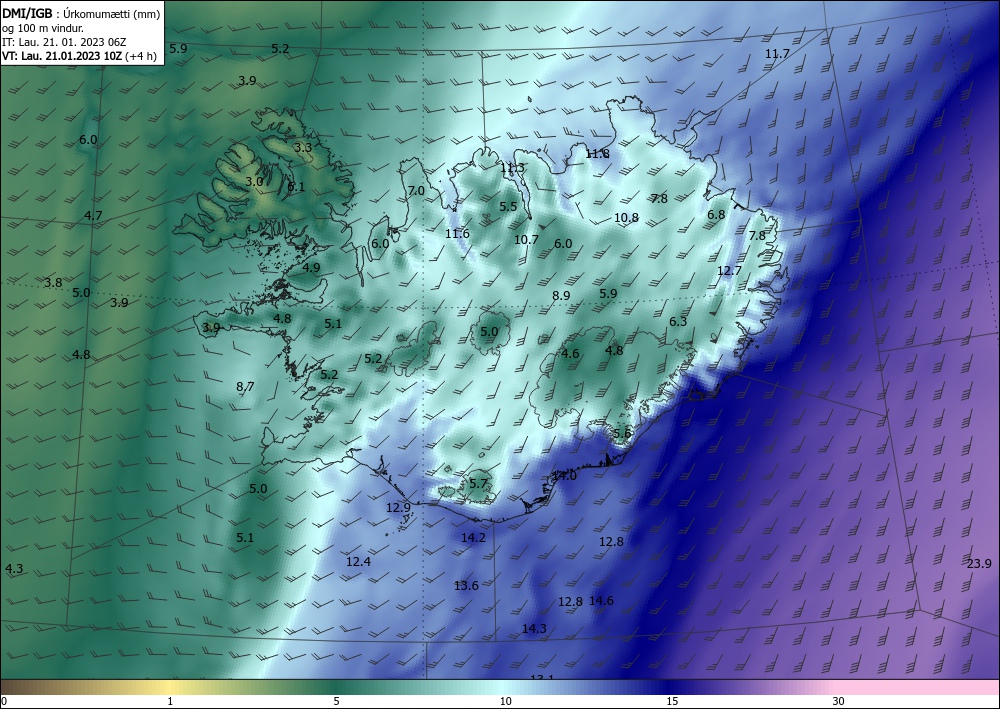Click the 3.3 value in the Westfjords
This screenshot has width=1000, height=709.
pos(303,148)
